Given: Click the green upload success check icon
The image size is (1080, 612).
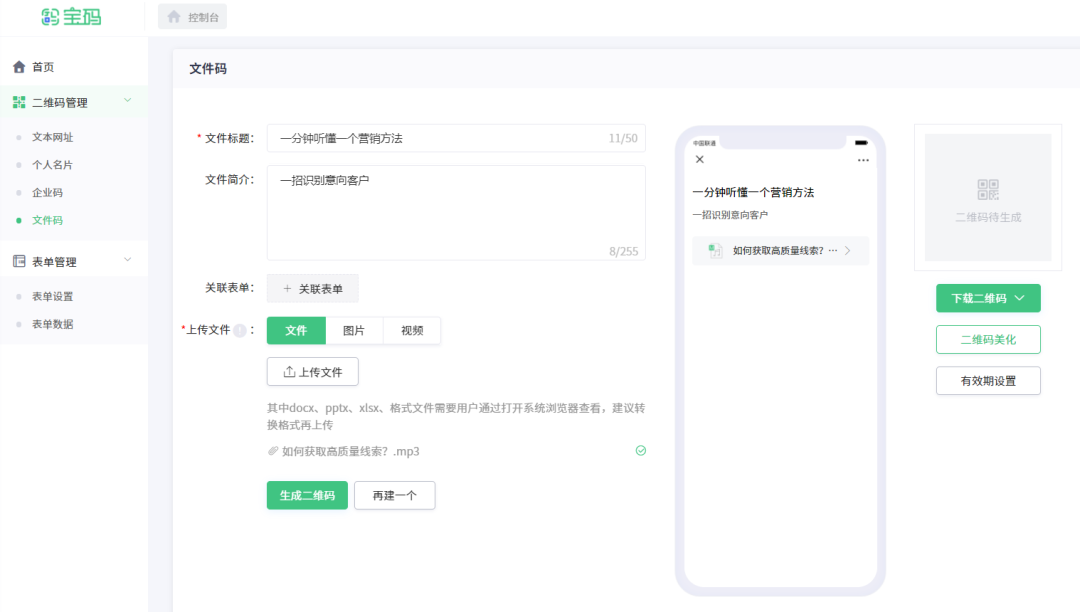Looking at the screenshot, I should (641, 451).
